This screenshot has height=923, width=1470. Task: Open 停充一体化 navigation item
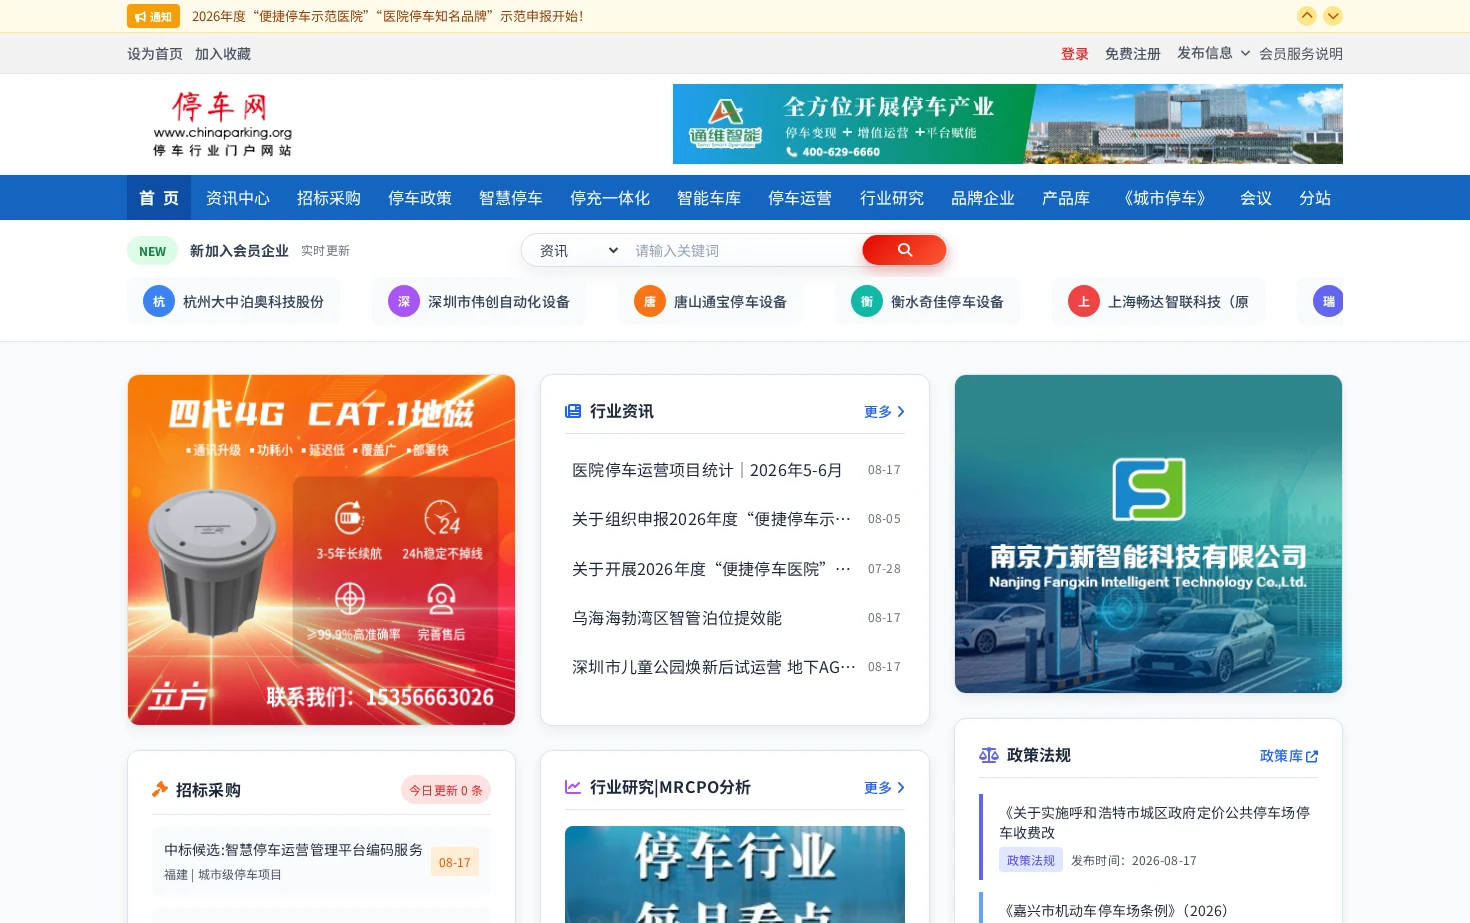pos(610,198)
